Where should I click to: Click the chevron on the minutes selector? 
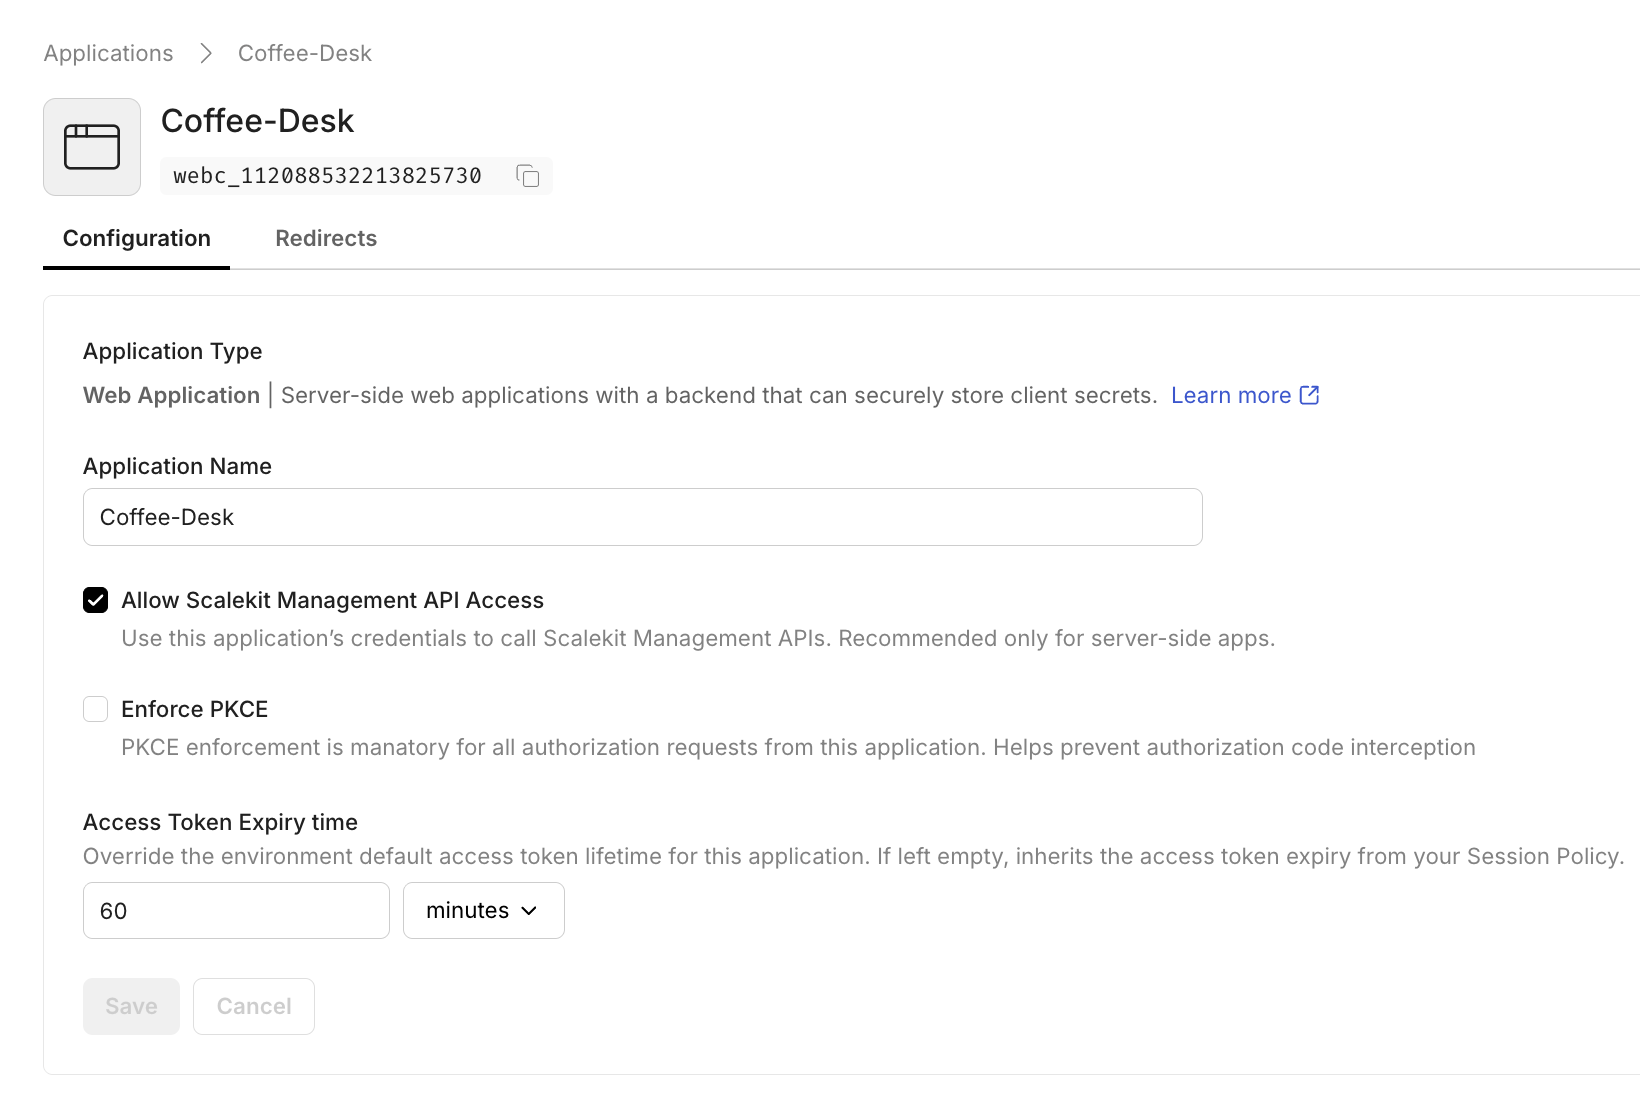[x=530, y=910]
